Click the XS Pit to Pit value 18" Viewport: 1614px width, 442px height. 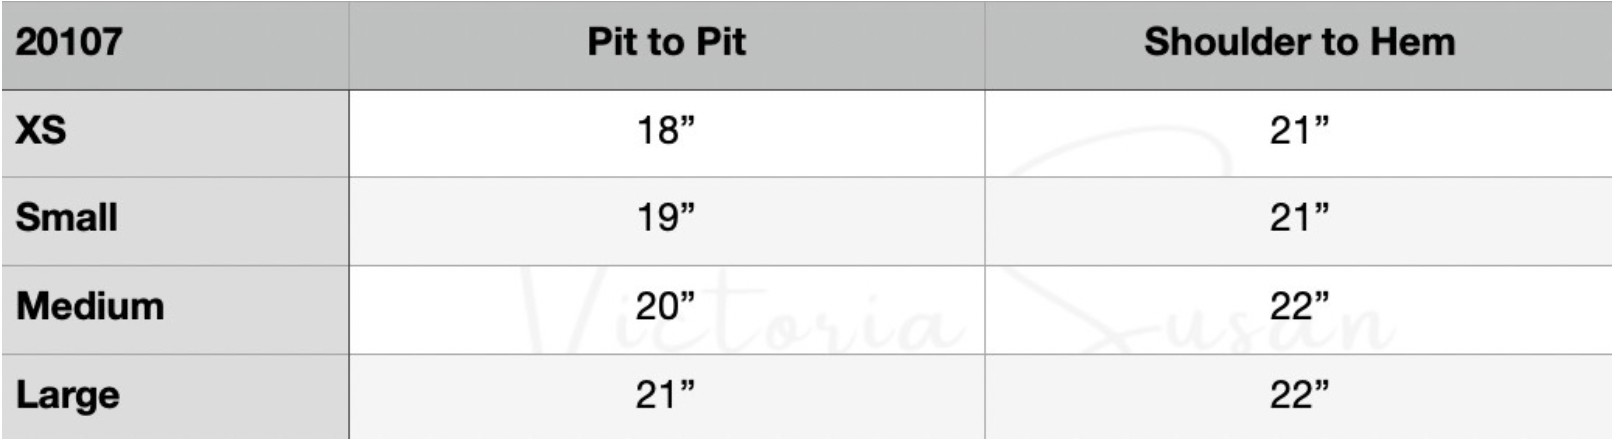666,130
